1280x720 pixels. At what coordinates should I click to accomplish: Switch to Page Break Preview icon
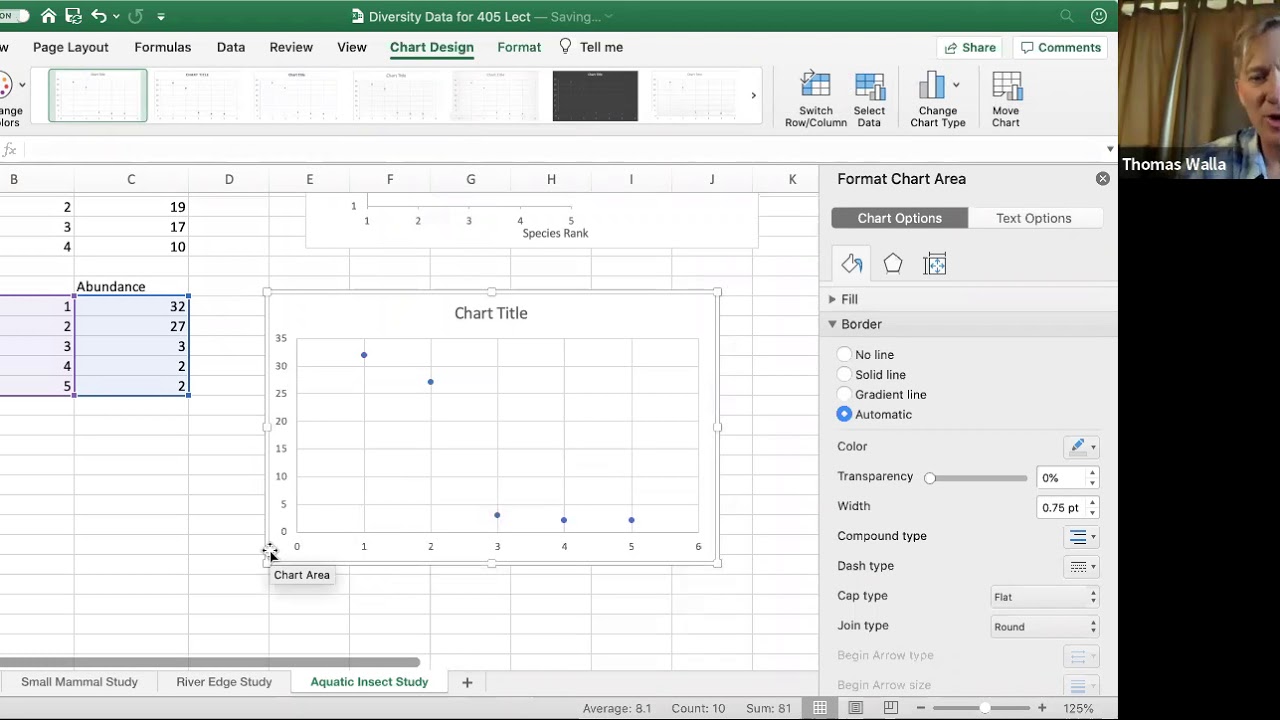[890, 708]
